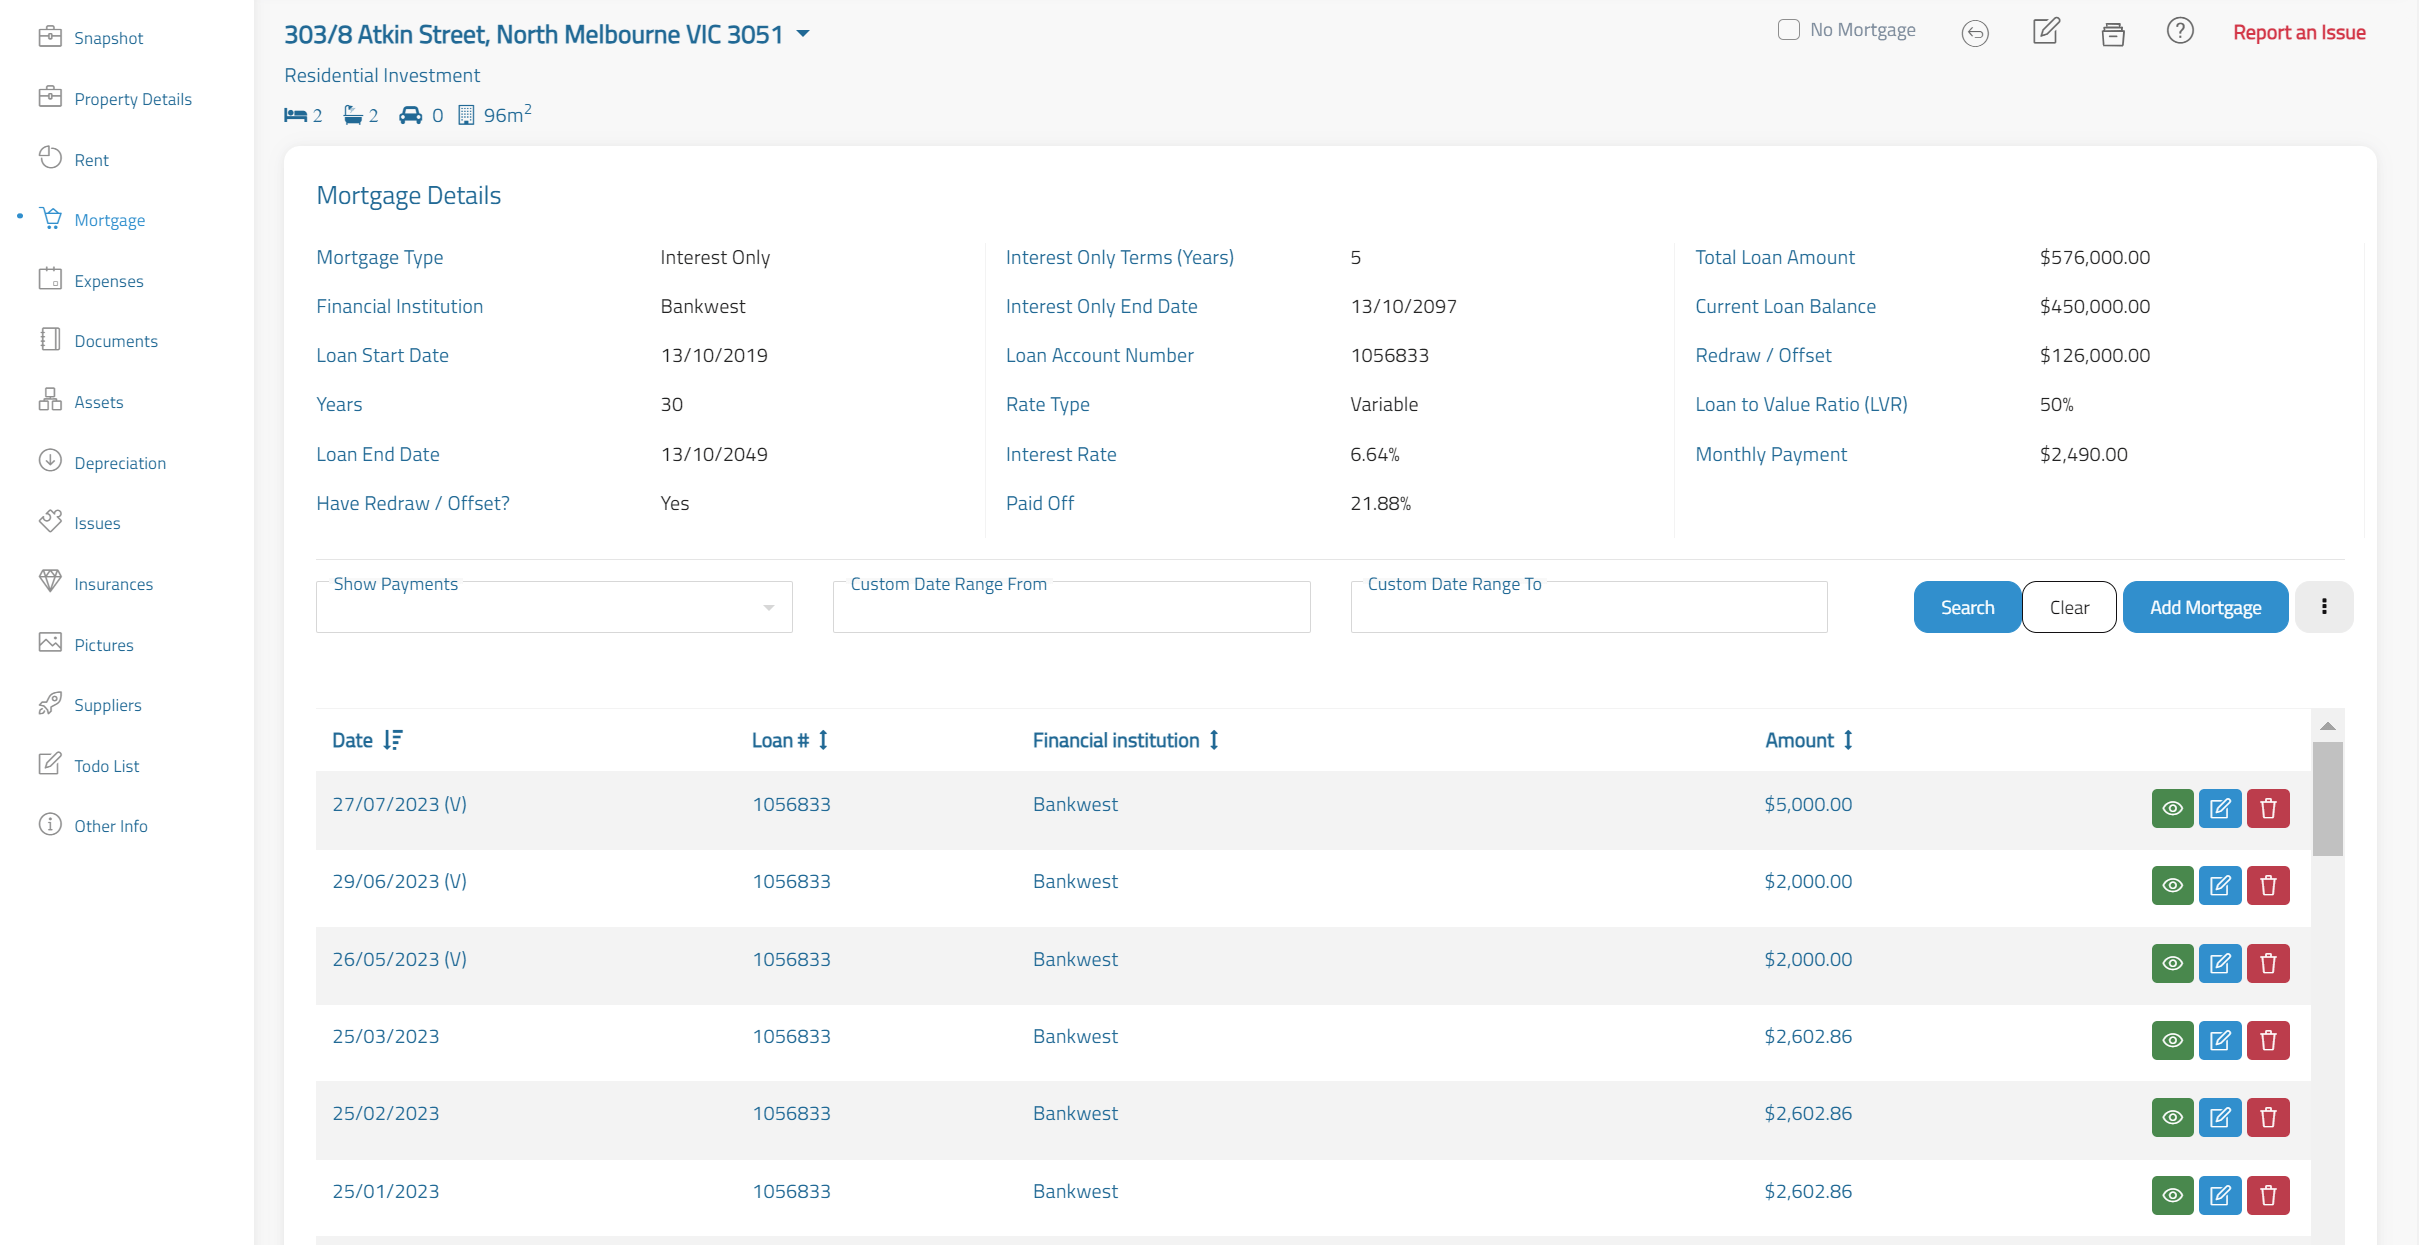
Task: Click the Custom Date Range From field
Action: [1071, 607]
